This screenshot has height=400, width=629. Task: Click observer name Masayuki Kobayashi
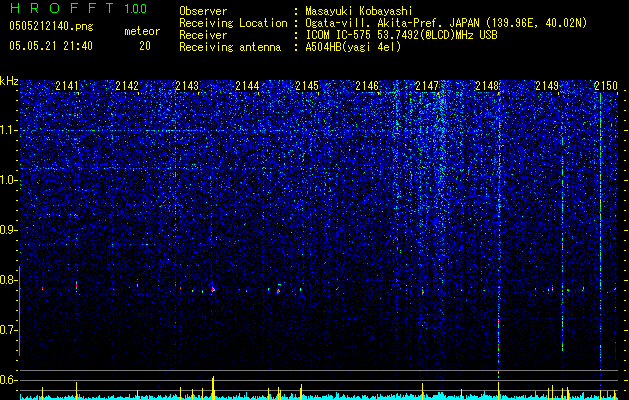pyautogui.click(x=359, y=11)
